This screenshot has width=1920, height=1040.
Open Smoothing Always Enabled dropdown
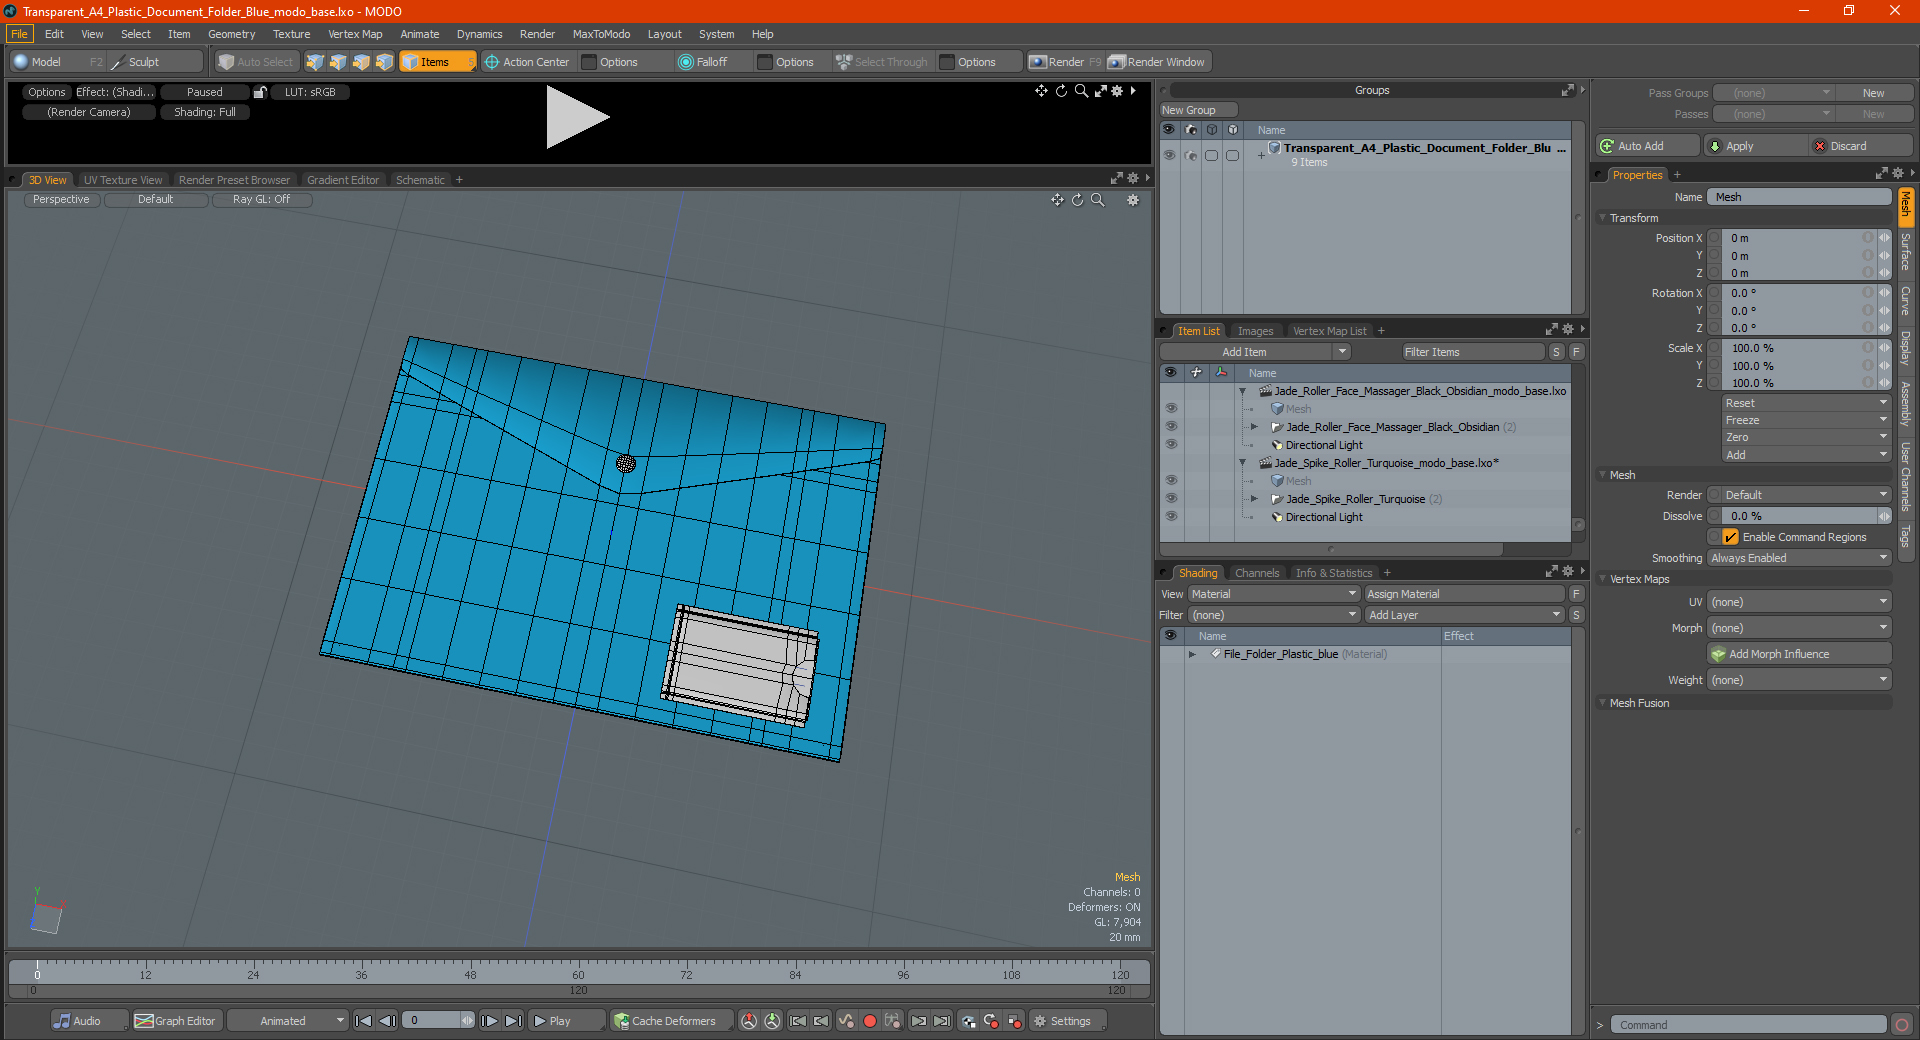[x=1799, y=558]
